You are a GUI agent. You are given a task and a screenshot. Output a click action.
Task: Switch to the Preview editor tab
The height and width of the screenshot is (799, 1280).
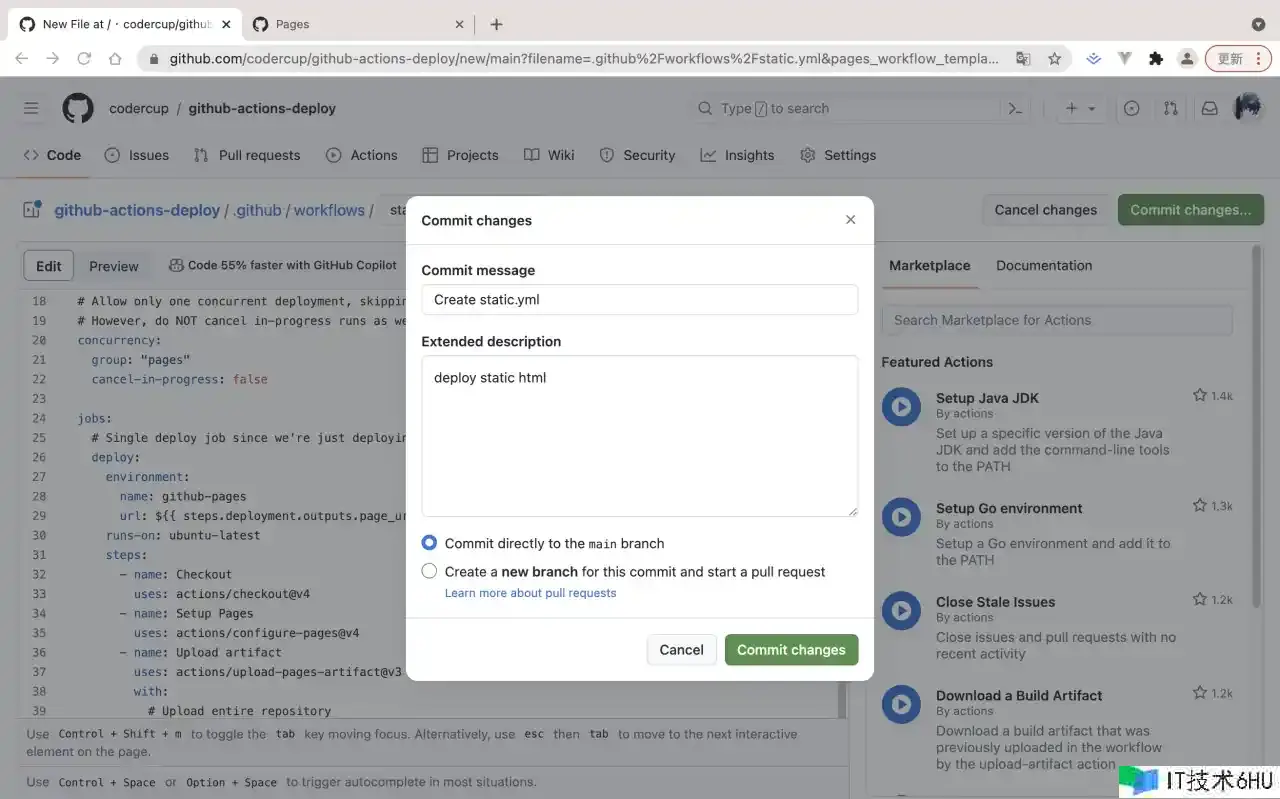pos(113,266)
